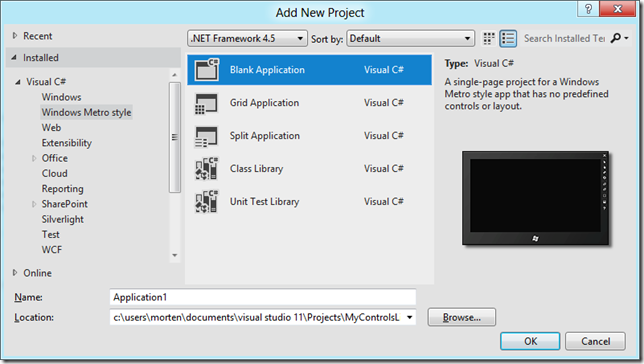Expand the Recent section
The image size is (644, 364).
click(x=15, y=36)
